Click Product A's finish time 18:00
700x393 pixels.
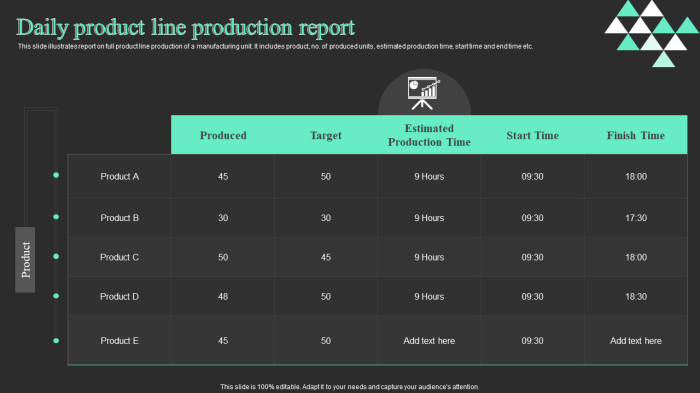636,176
